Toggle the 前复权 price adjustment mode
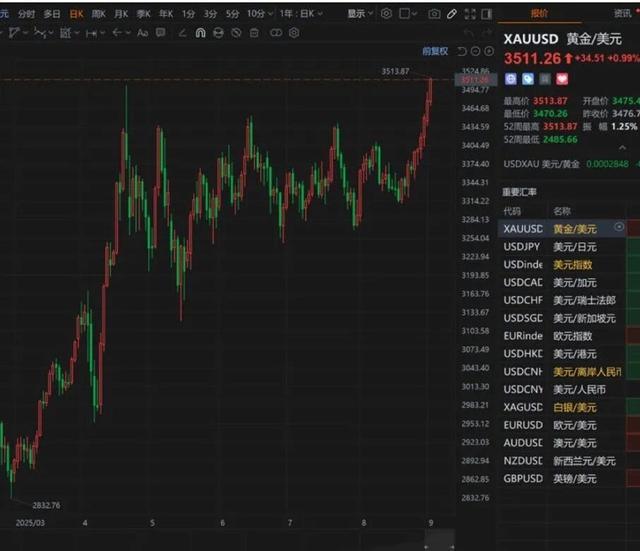This screenshot has width=640, height=551. pos(434,50)
